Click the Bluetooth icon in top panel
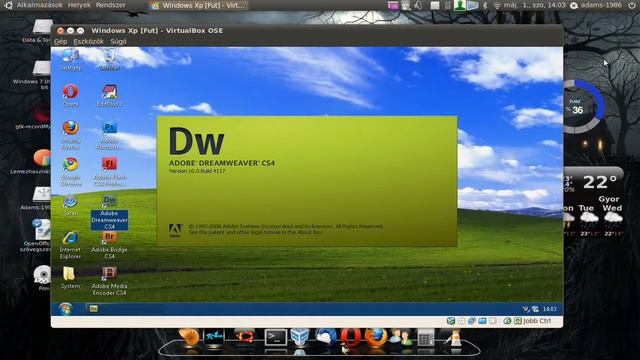The height and width of the screenshot is (360, 640). 485,5
